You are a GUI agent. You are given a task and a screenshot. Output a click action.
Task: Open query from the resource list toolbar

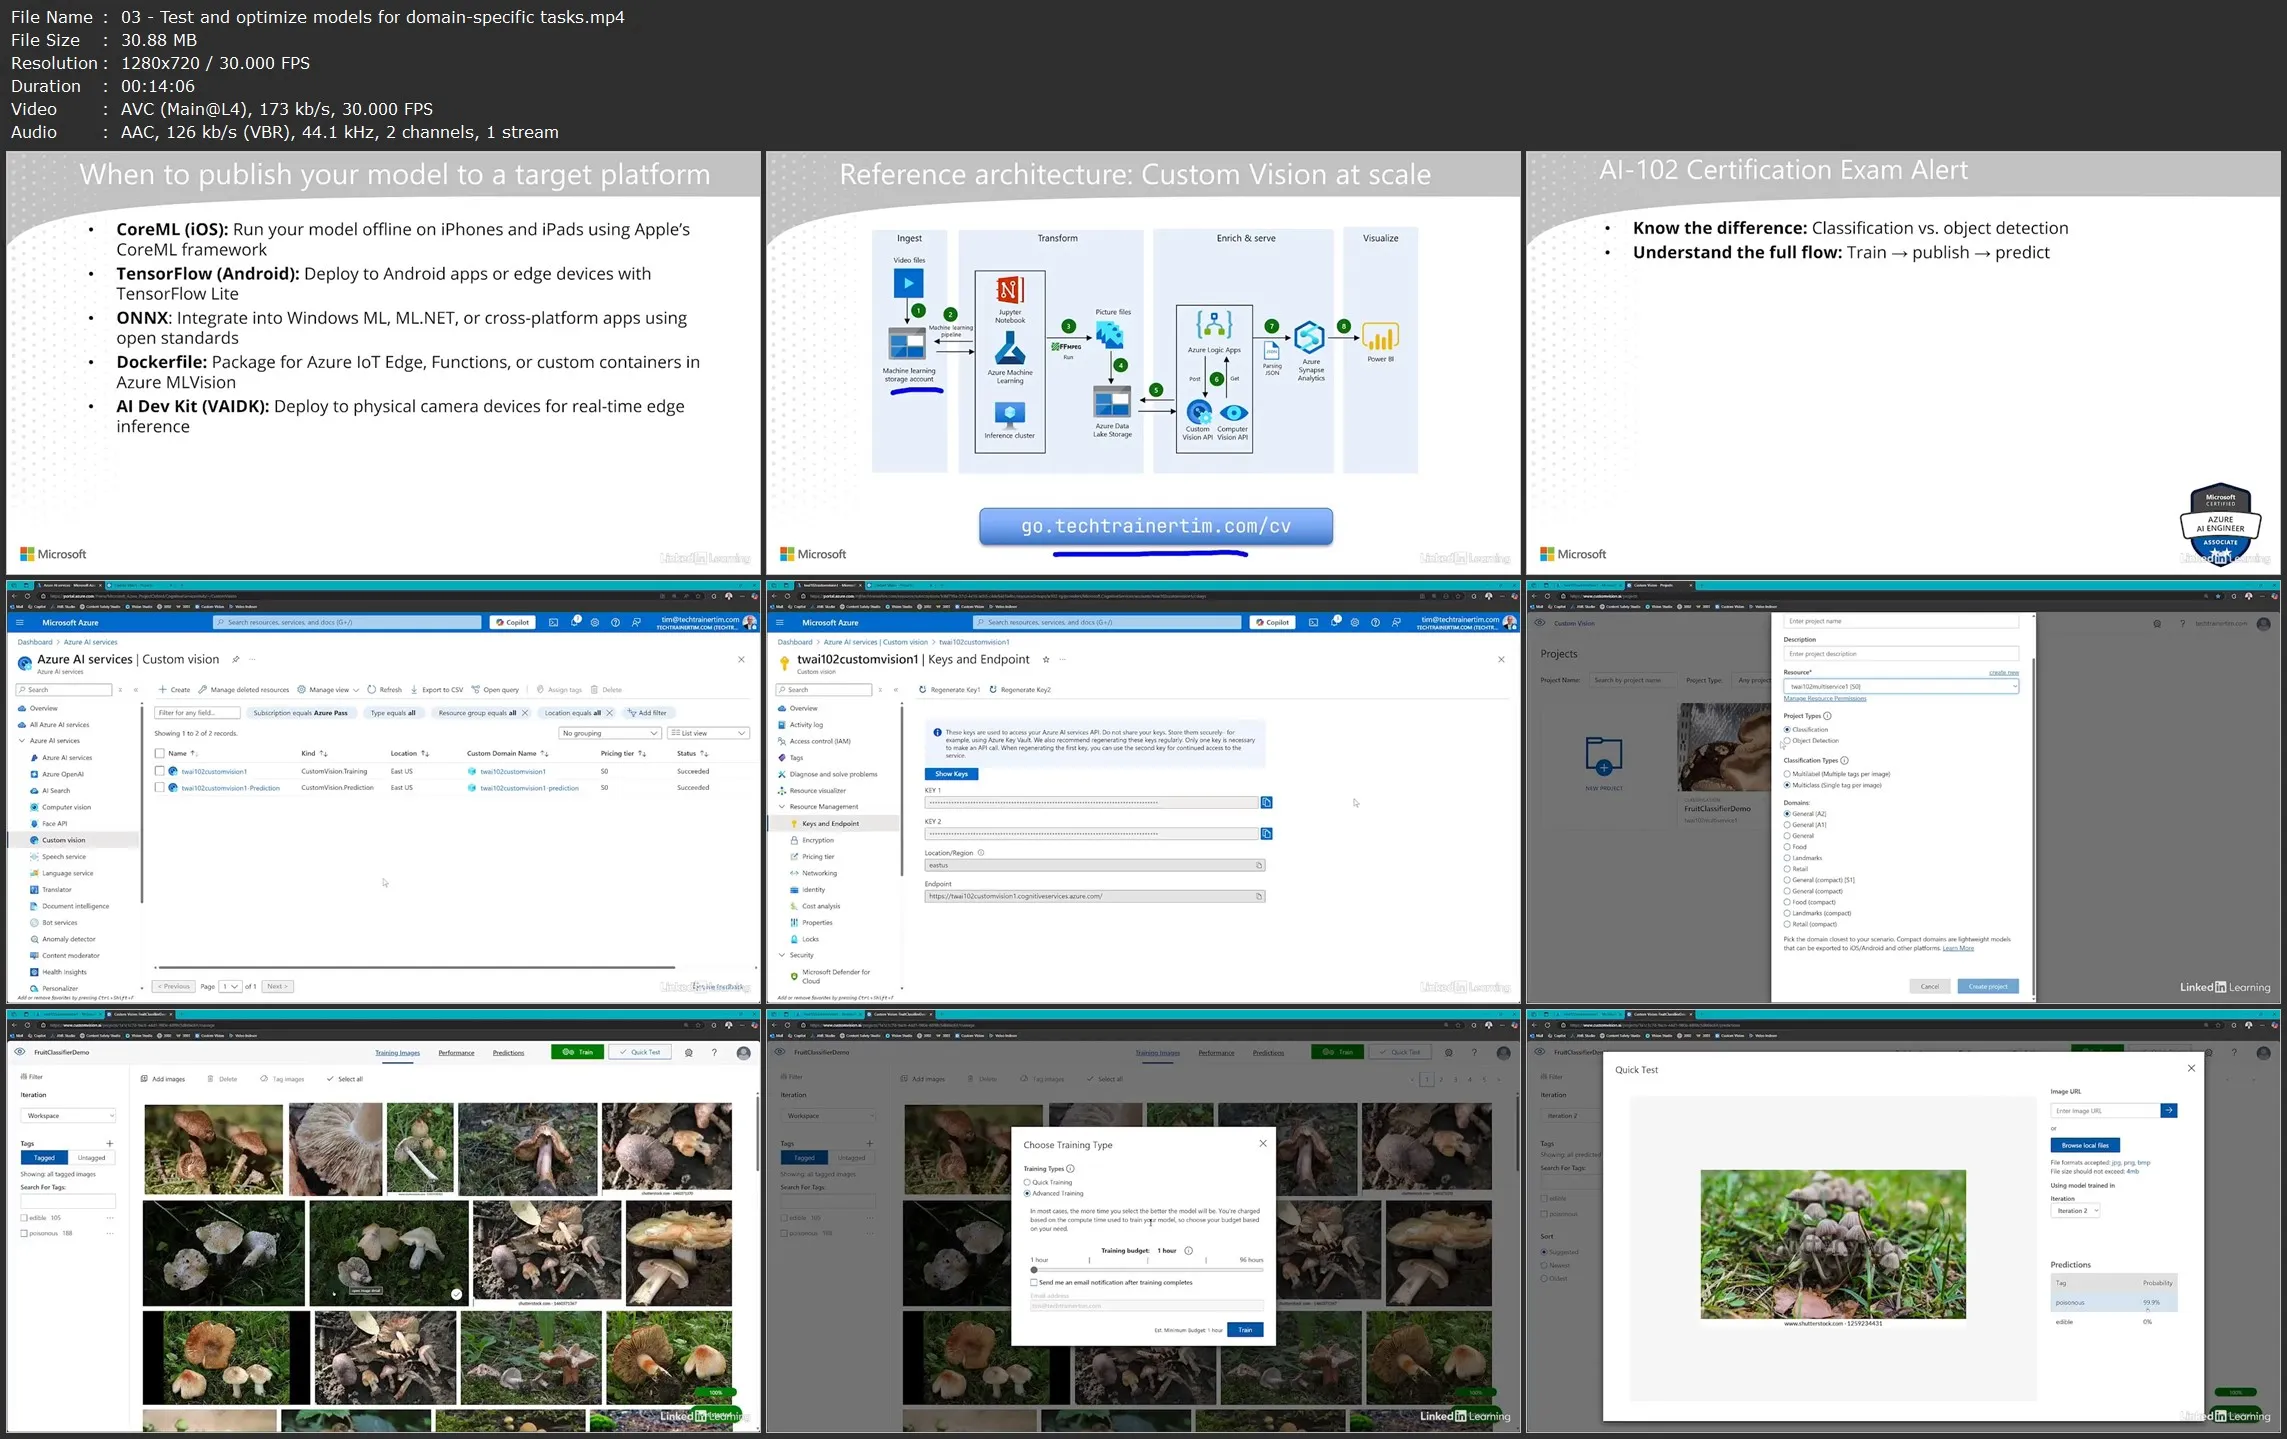(495, 689)
